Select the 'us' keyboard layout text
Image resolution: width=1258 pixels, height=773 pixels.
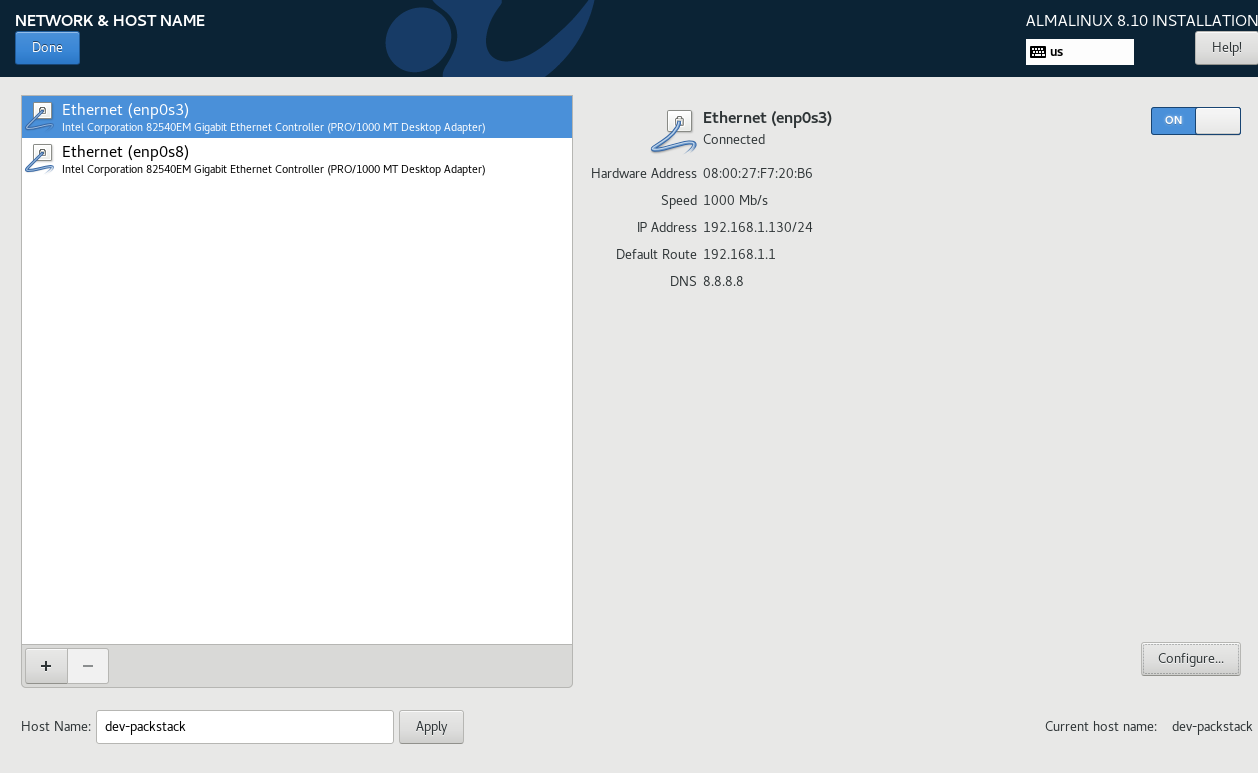1056,52
